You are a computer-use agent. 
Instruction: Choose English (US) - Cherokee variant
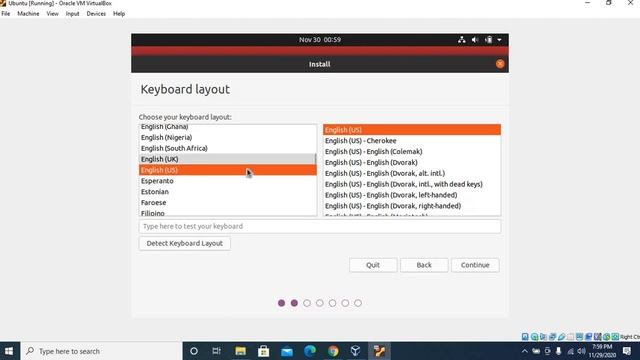click(412, 140)
